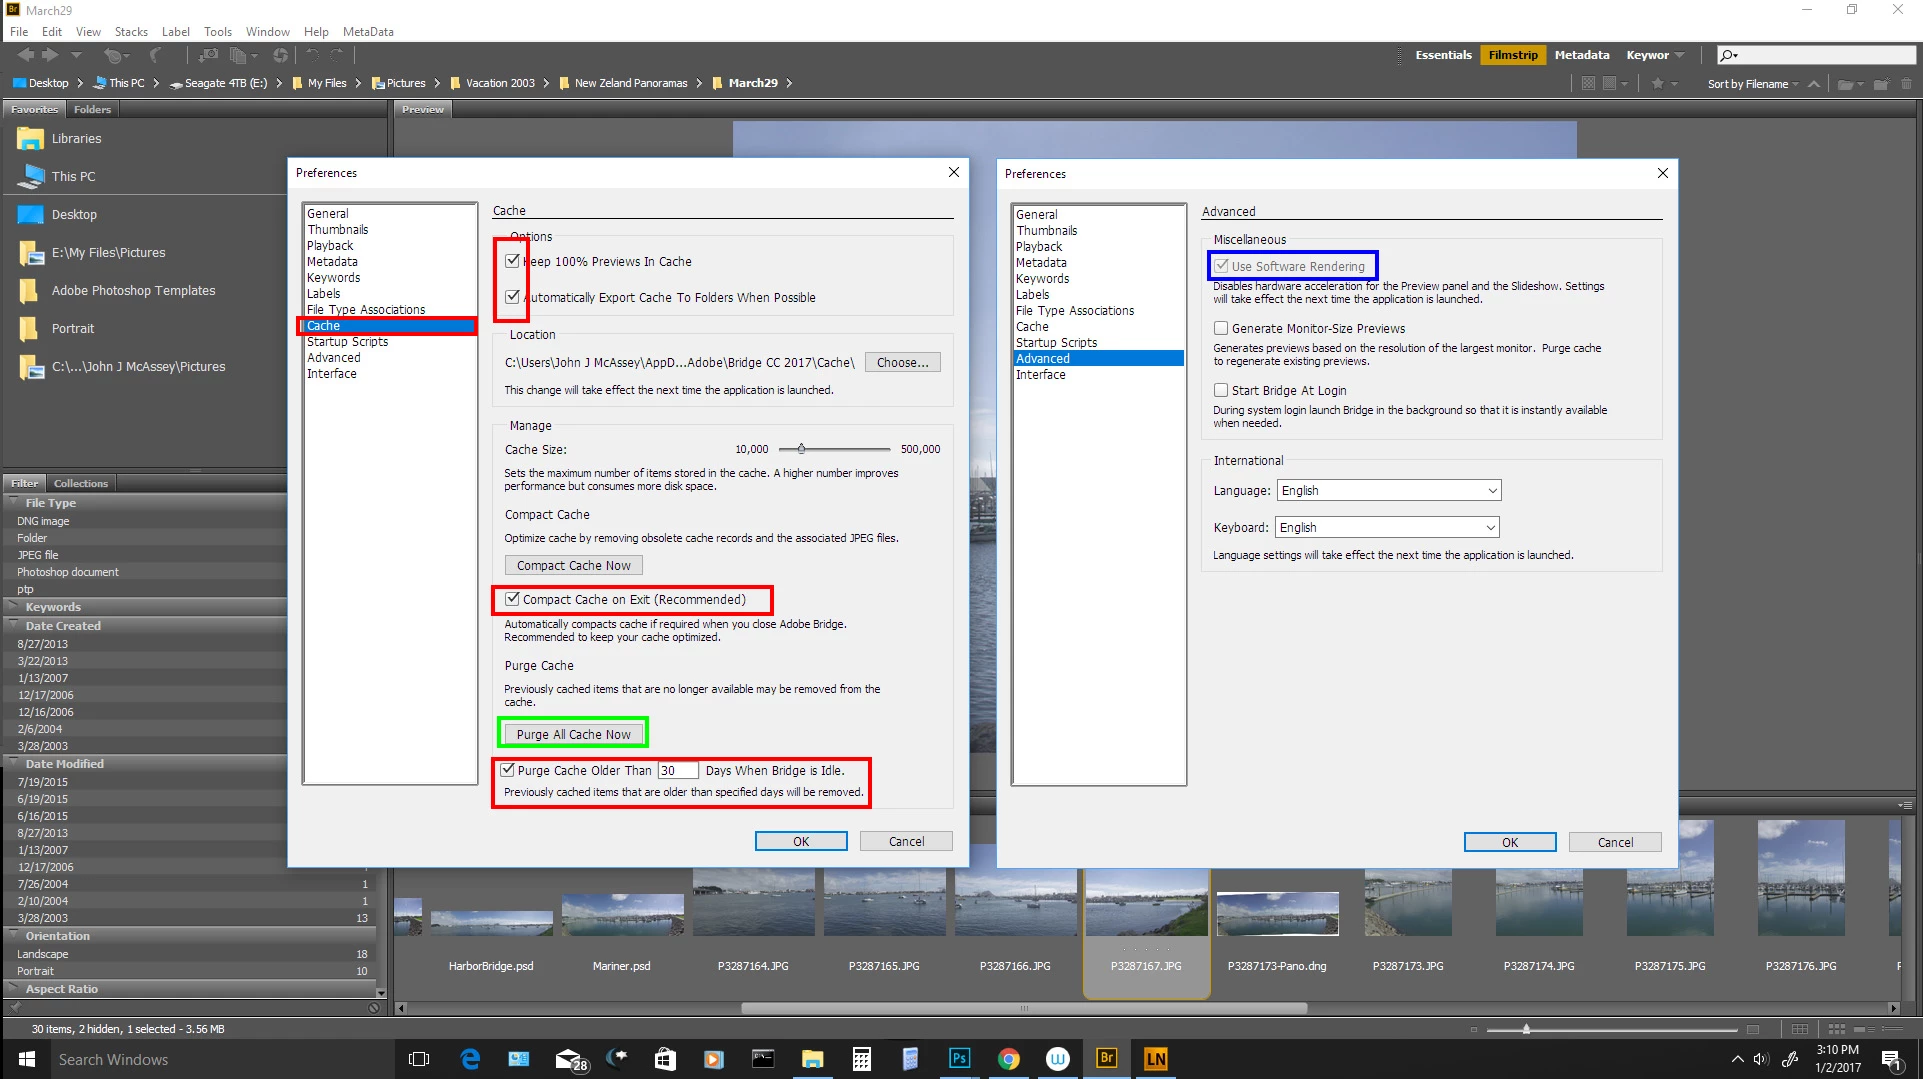Enable Start Bridge At Login
This screenshot has width=1923, height=1079.
coord(1221,390)
